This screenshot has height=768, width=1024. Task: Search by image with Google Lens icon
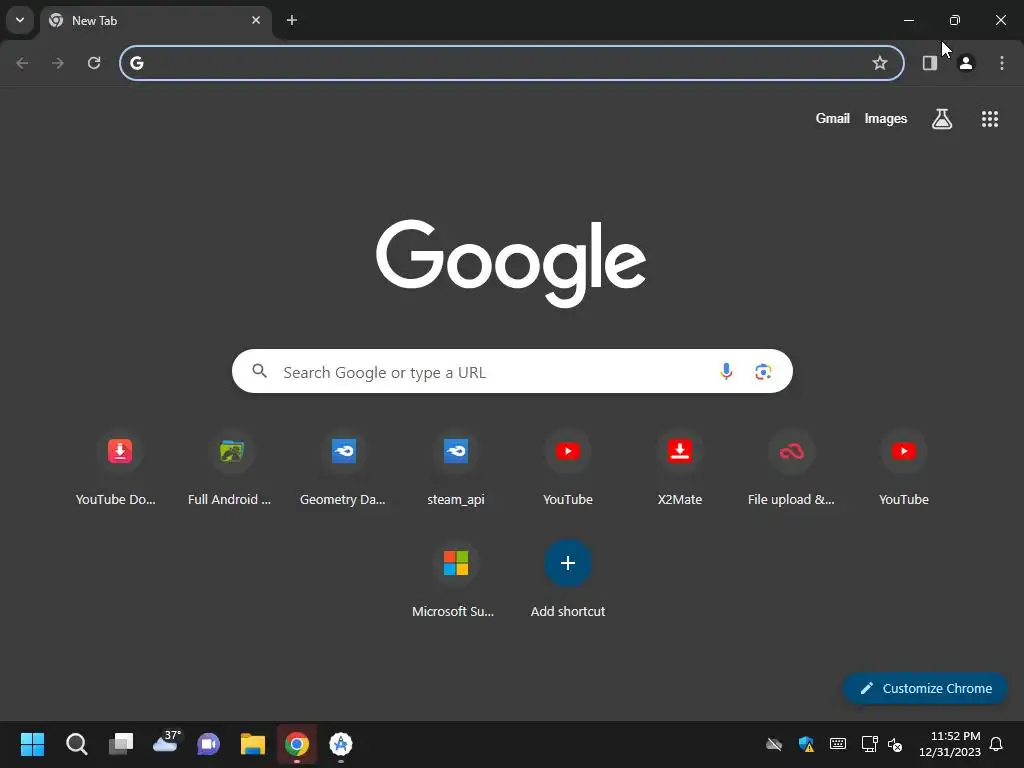point(763,372)
